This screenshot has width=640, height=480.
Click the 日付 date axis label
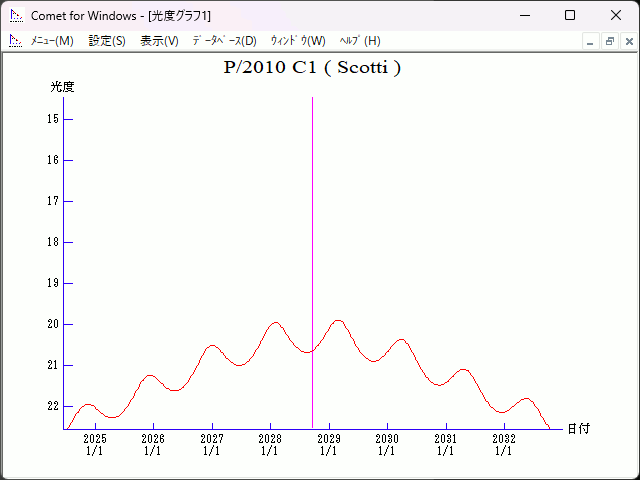coord(578,429)
